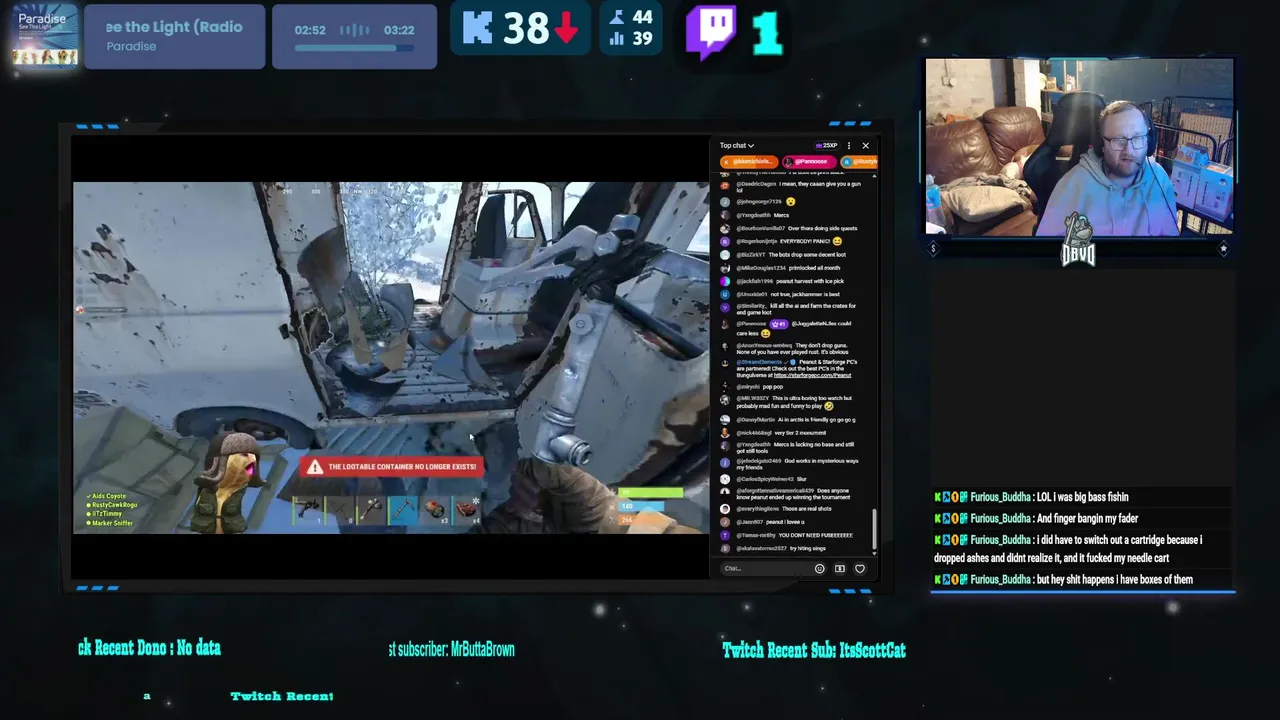
Task: Click team member Marker Sniffer name
Action: (112, 523)
